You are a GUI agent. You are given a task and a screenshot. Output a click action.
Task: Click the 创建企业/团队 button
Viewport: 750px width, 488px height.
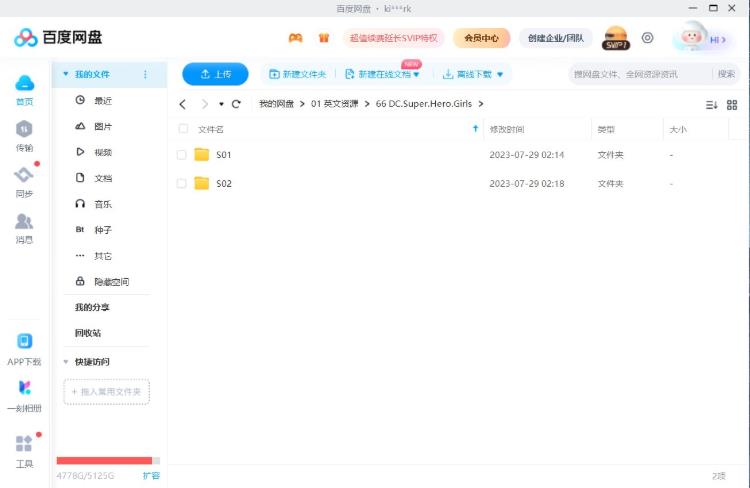pyautogui.click(x=556, y=38)
